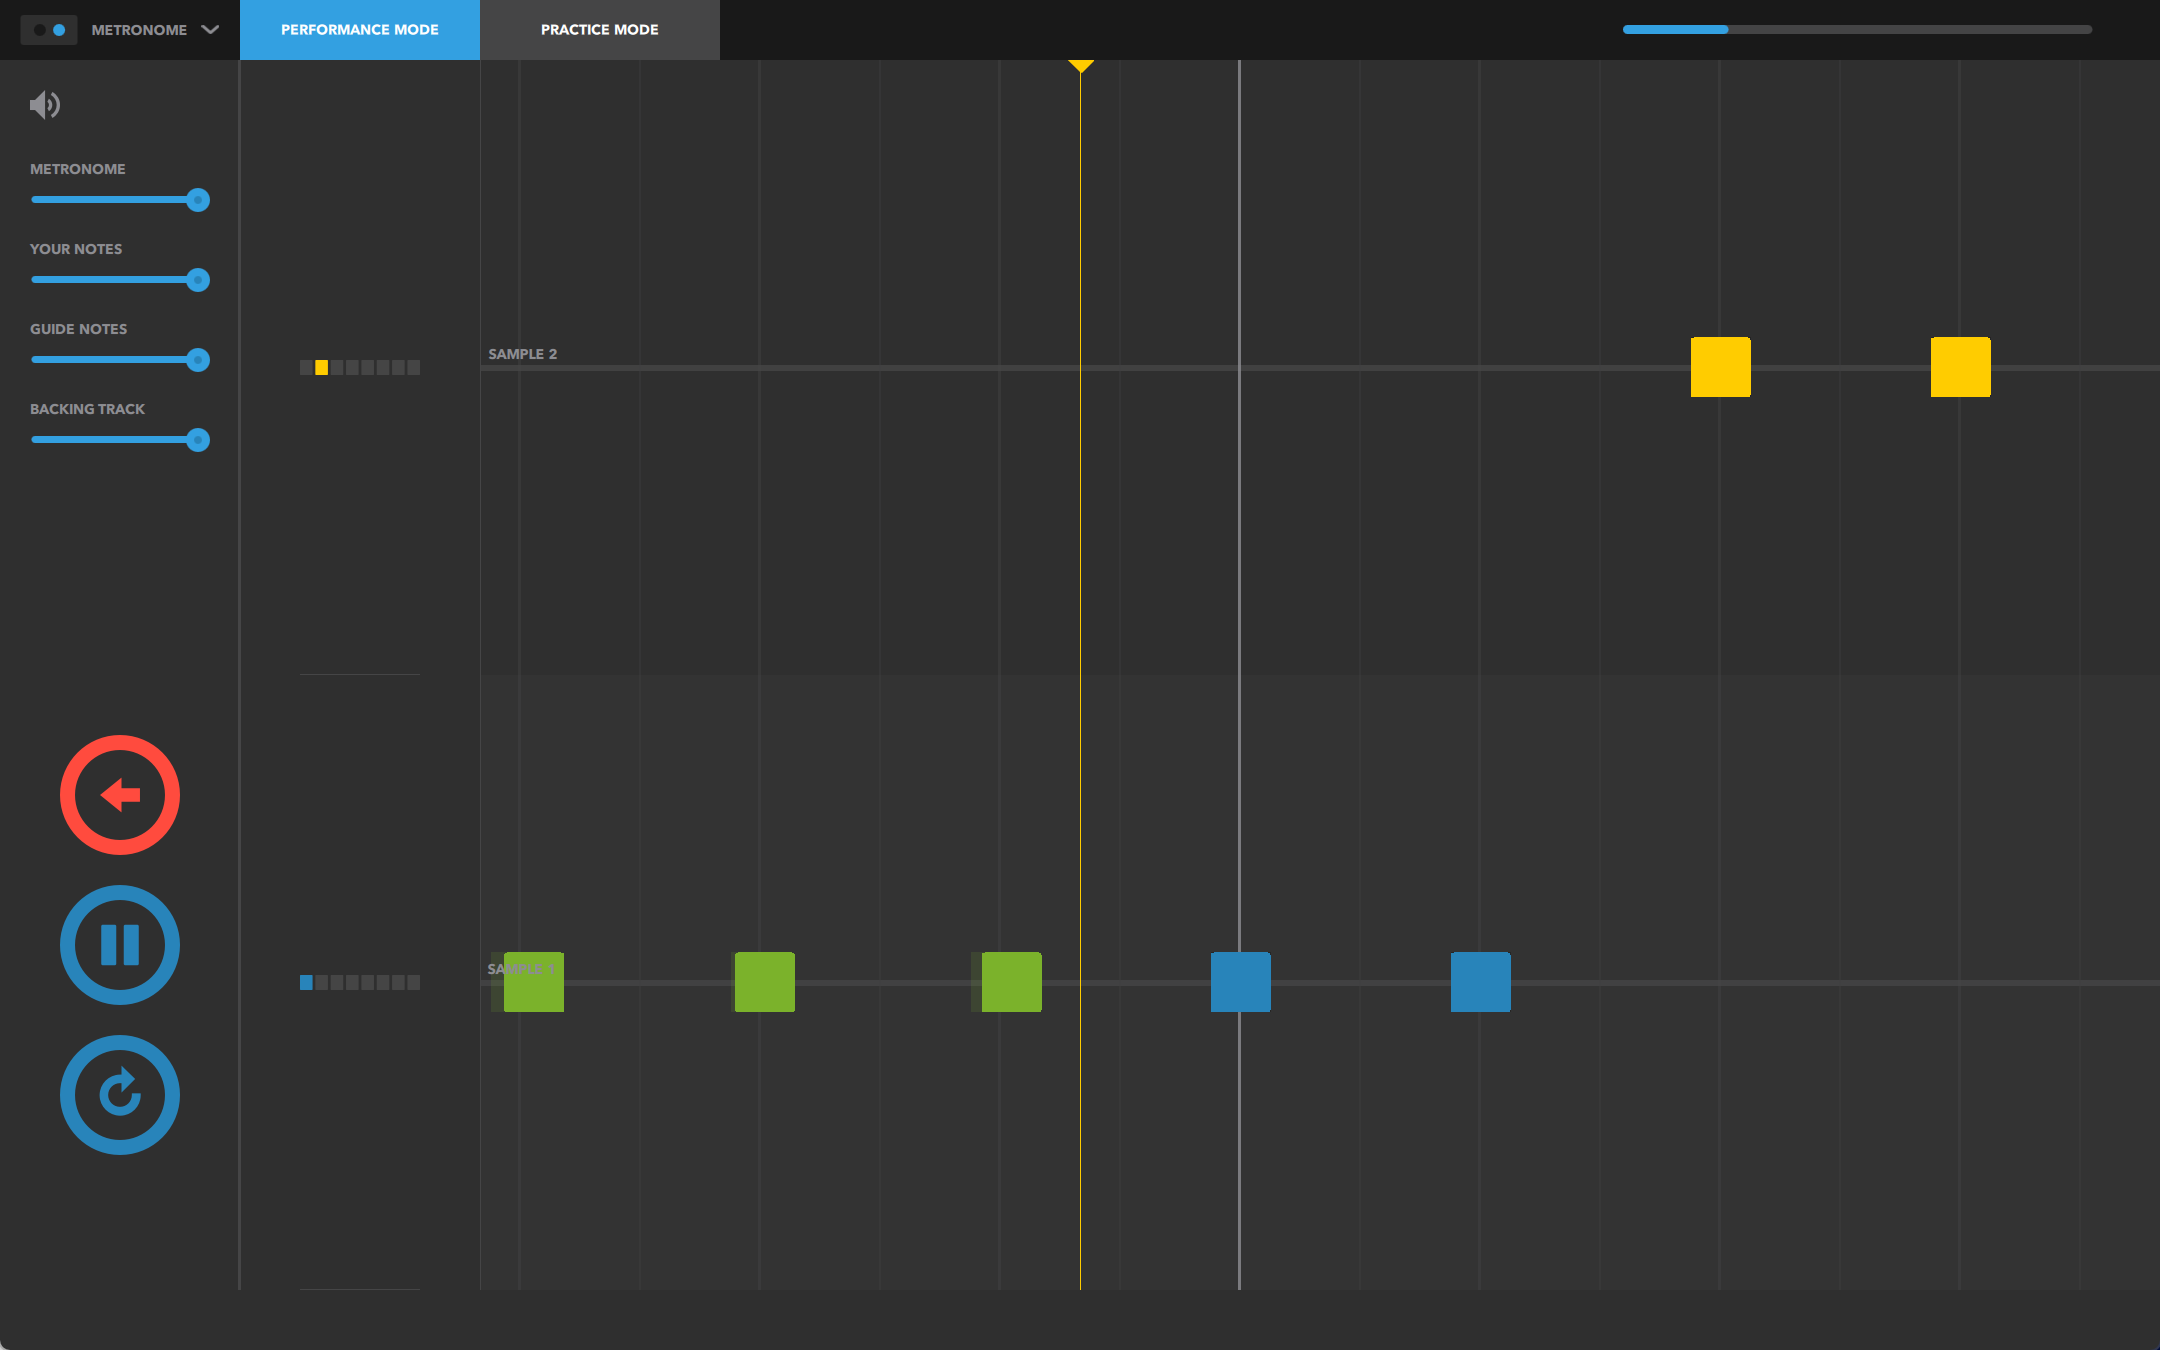Toggle the metronome switch in the top bar
The image size is (2160, 1350).
(x=49, y=30)
